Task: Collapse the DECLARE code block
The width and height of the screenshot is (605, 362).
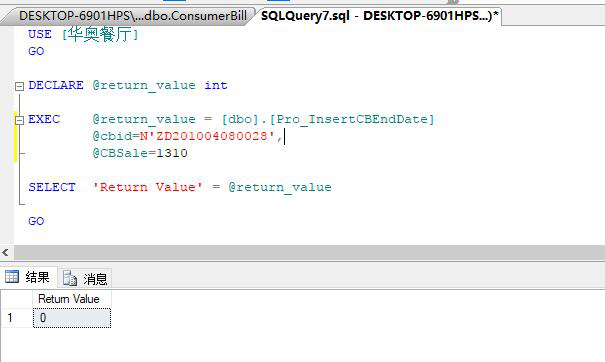Action: pos(19,86)
